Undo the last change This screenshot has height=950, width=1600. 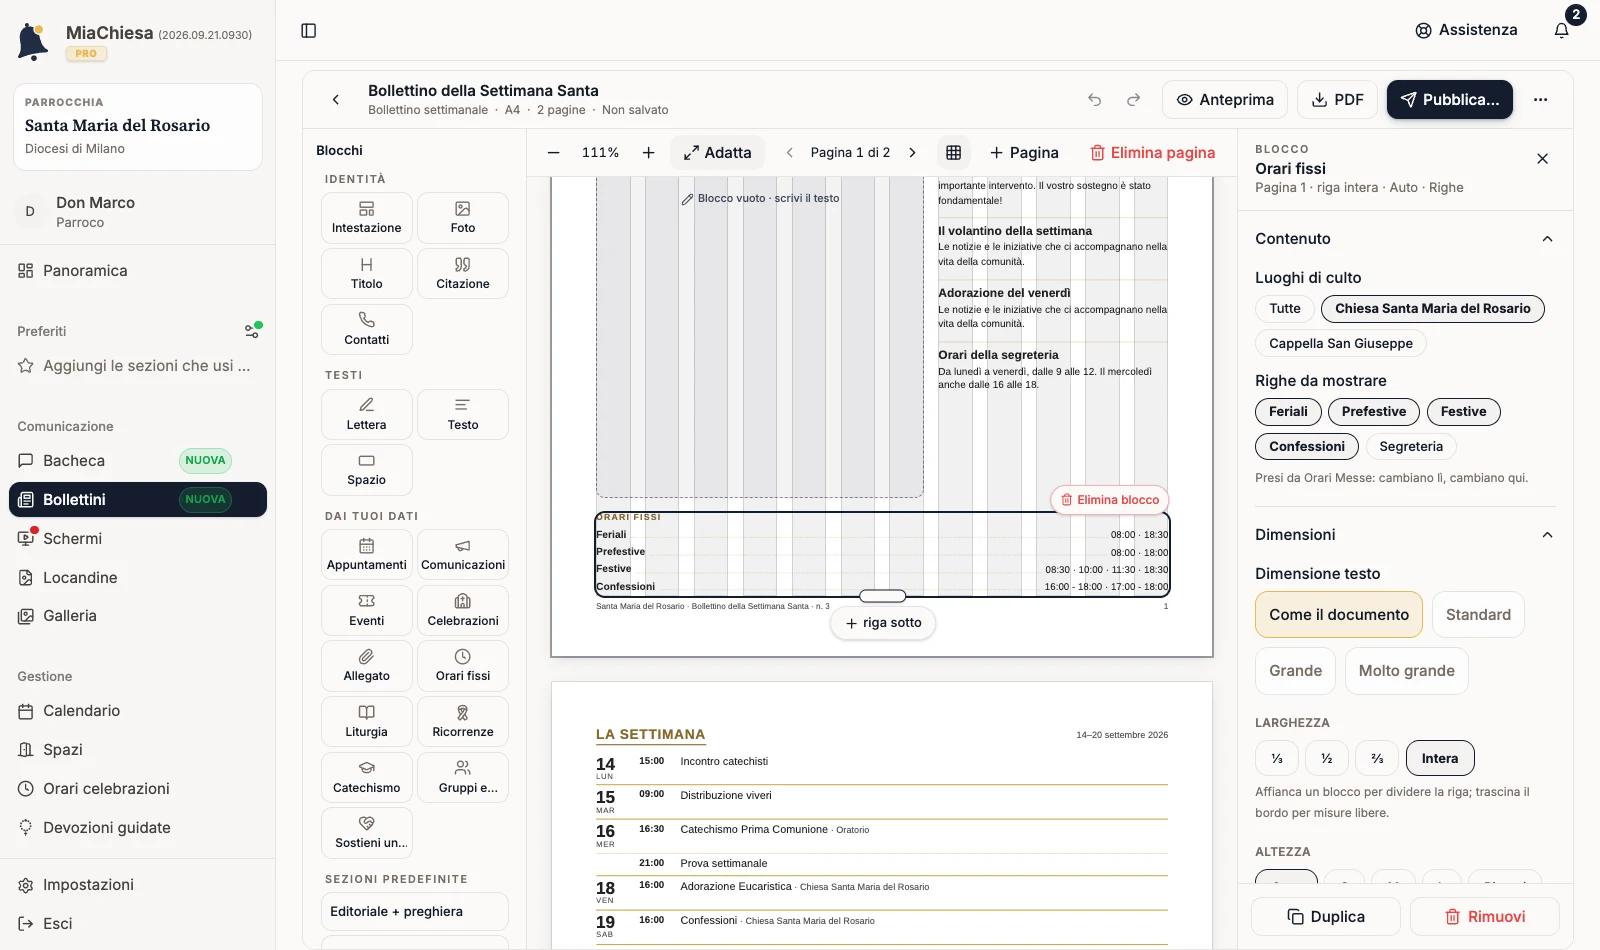(1095, 100)
